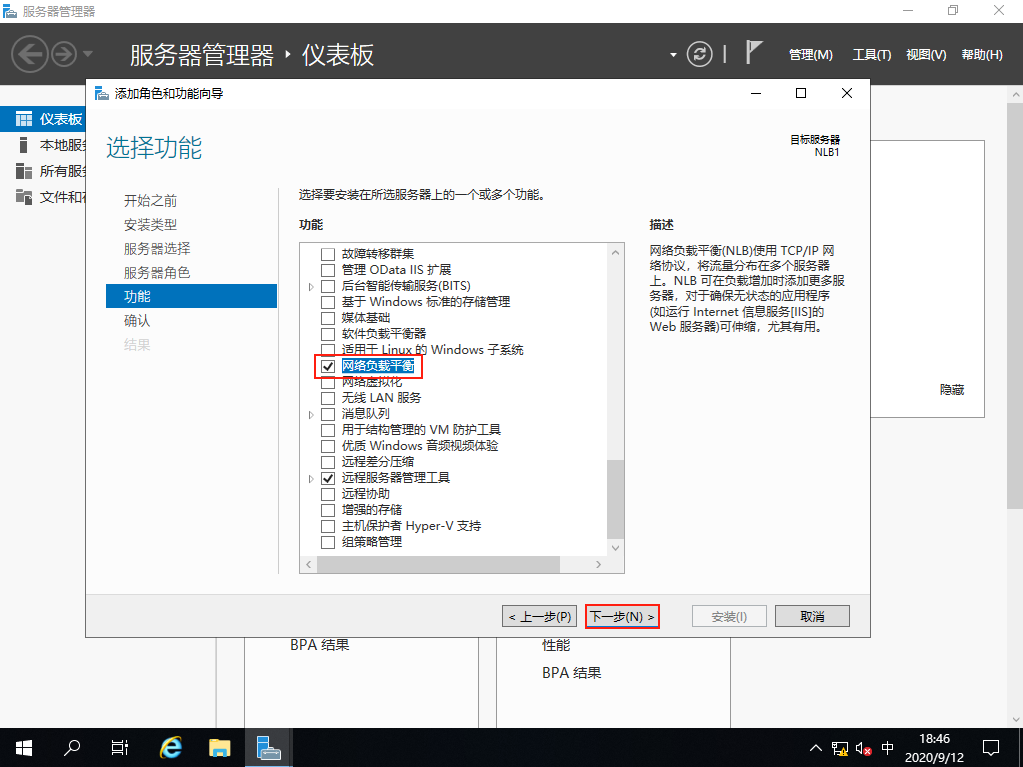The width and height of the screenshot is (1023, 767).
Task: Click the network status tray icon
Action: [840, 749]
